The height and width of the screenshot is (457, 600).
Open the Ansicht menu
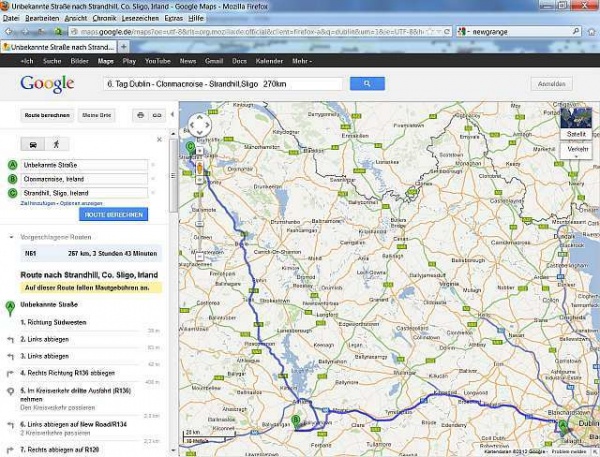[76, 18]
